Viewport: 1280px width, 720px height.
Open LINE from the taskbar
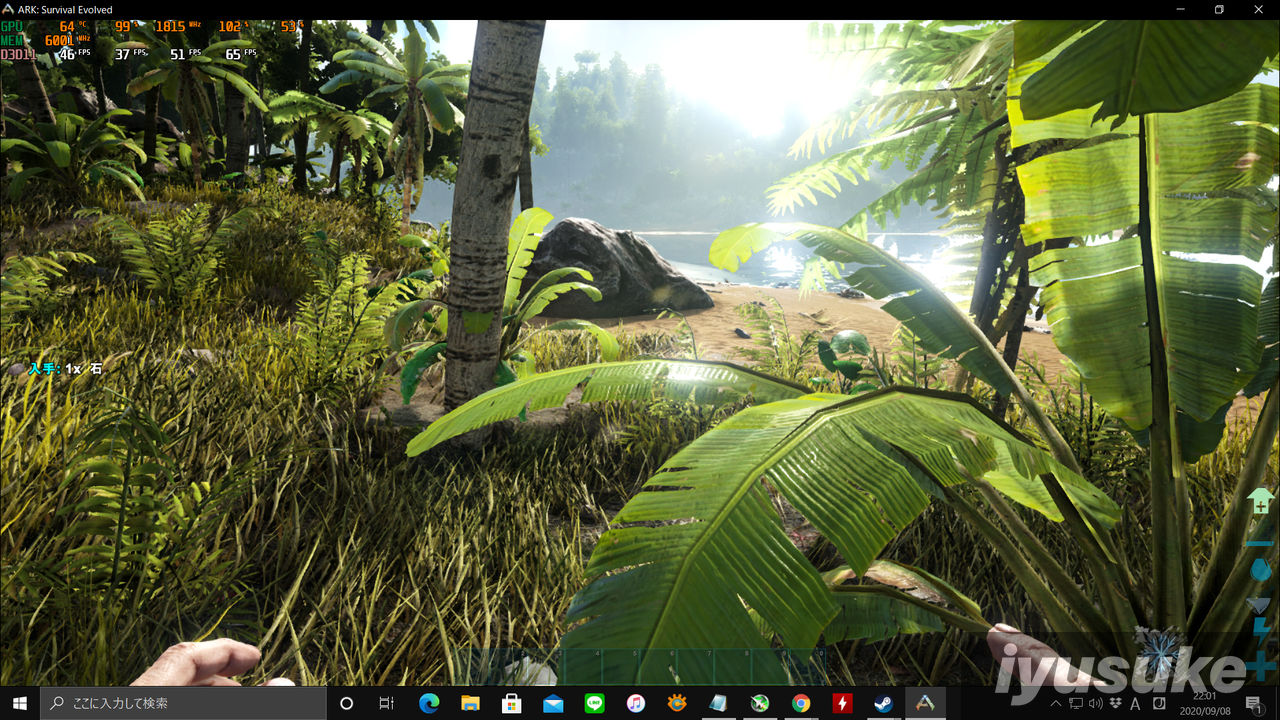pos(595,703)
